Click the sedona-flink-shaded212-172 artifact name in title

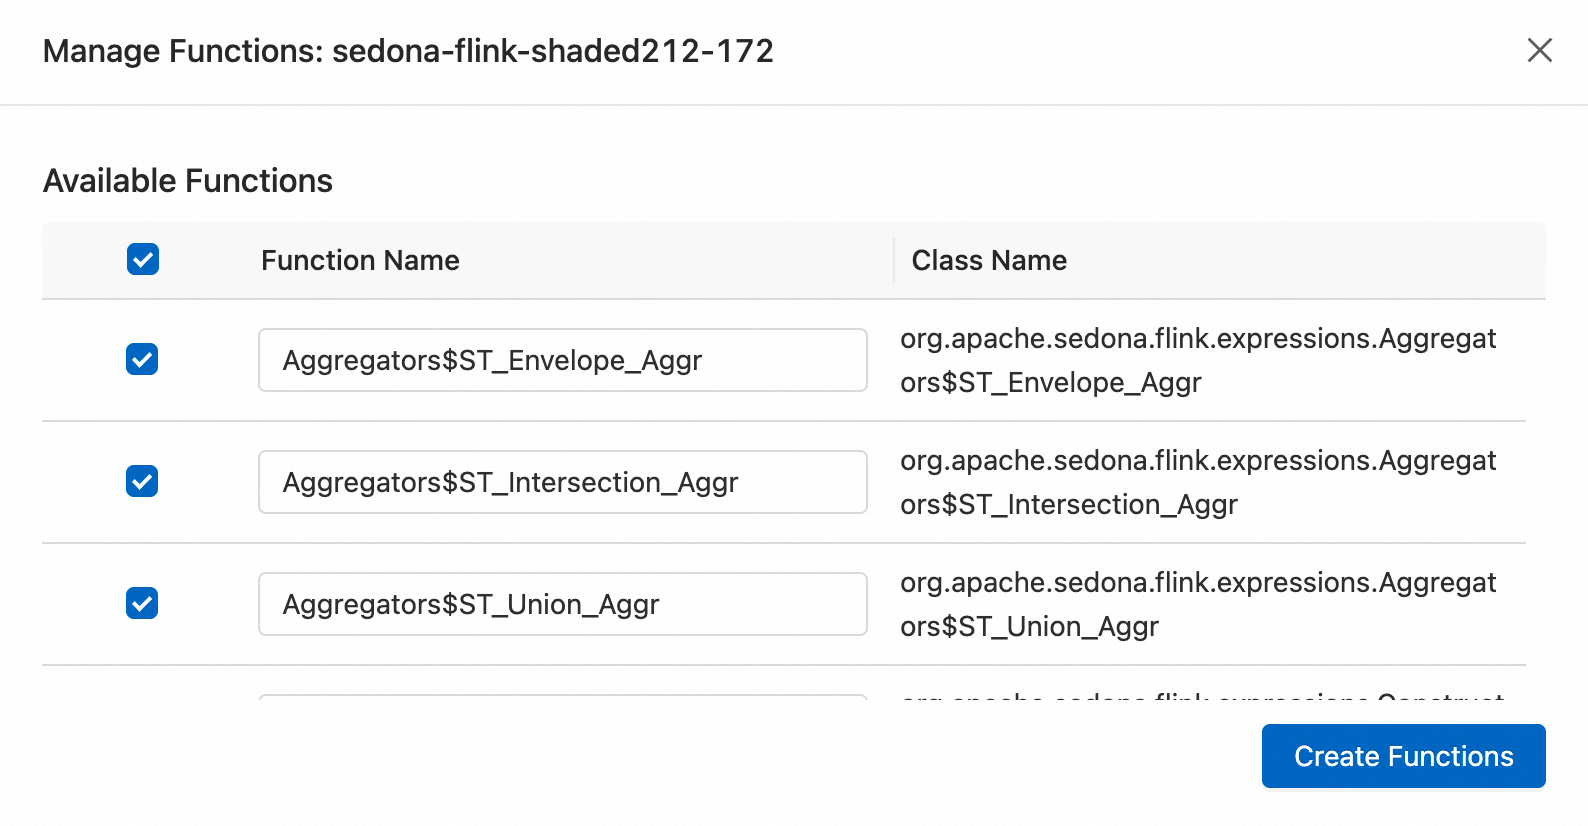[552, 51]
